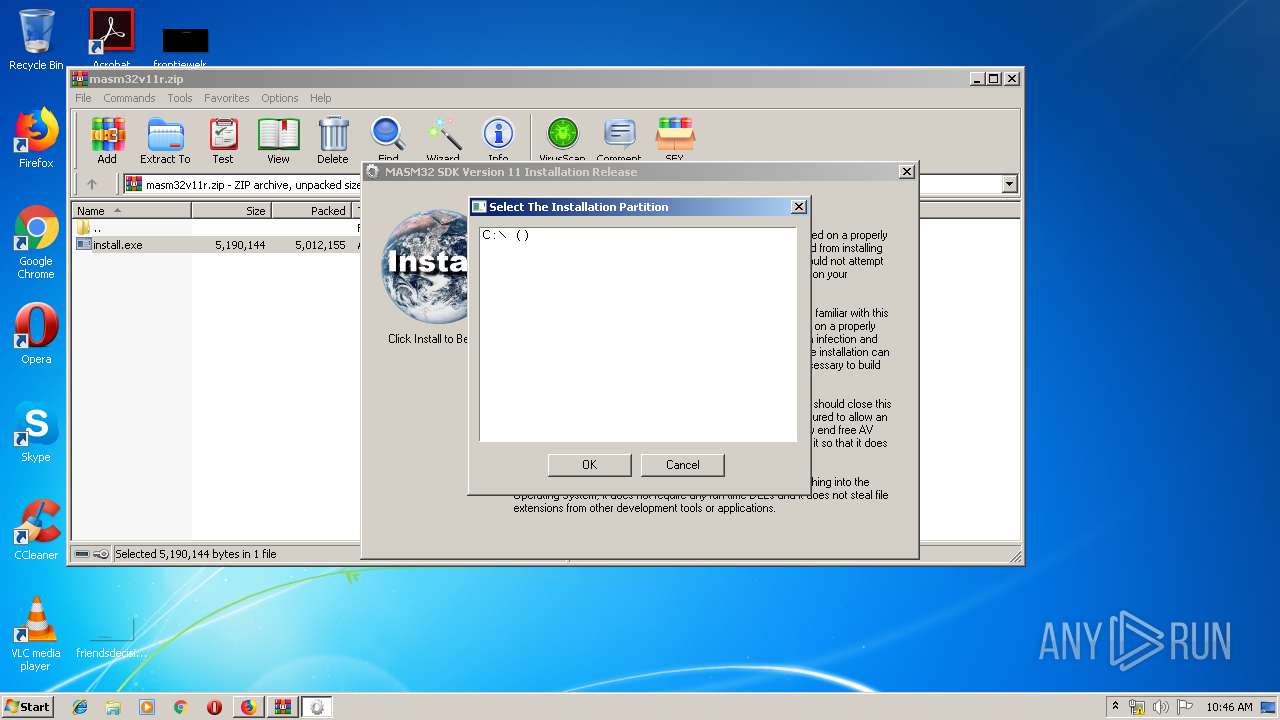This screenshot has width=1280, height=720.
Task: Show hidden tray icons with the arrow
Action: (1116, 706)
